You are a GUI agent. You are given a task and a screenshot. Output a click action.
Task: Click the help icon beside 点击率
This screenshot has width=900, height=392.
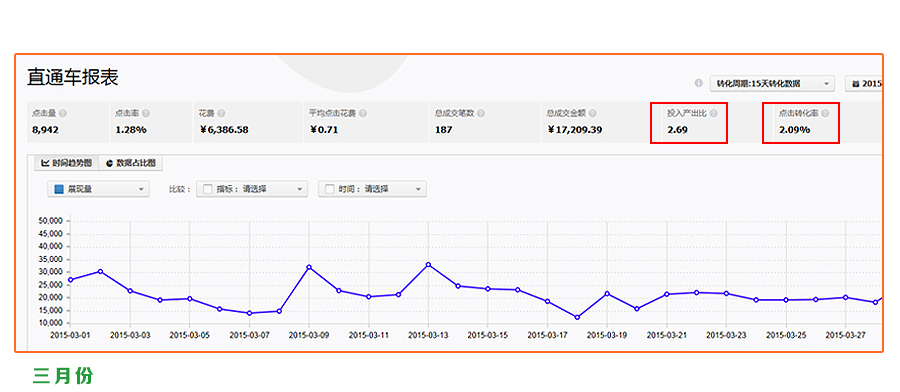click(146, 114)
